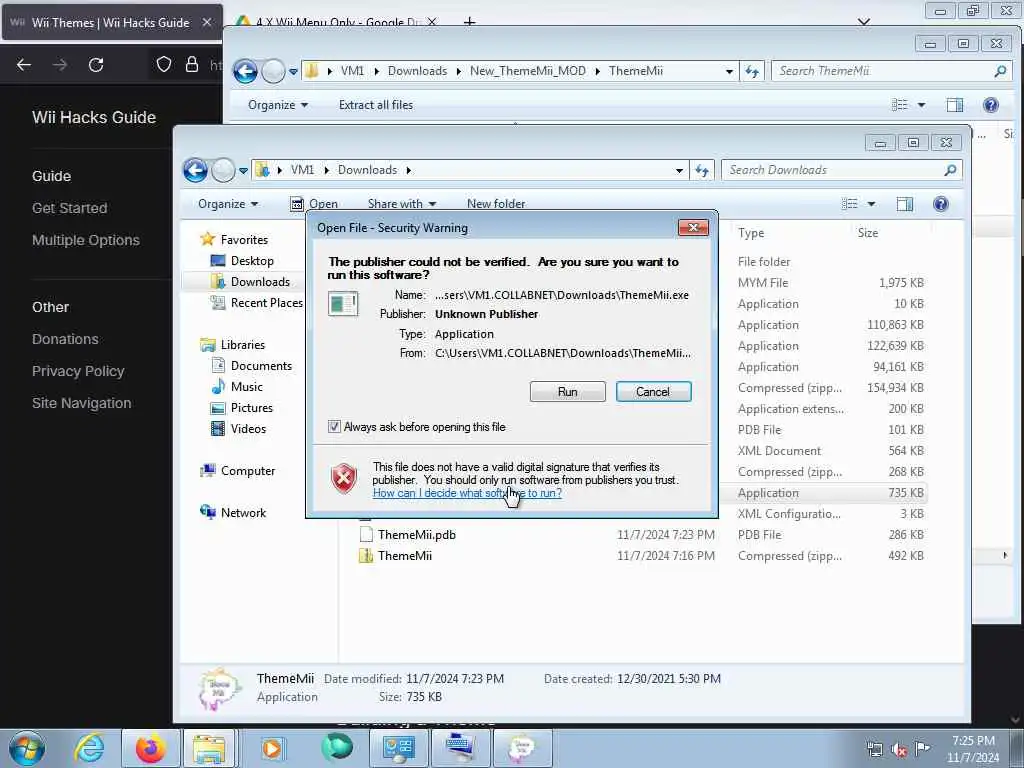Screen dimensions: 1024x768
Task: Open Libraries in navigation pane
Action: 242,345
